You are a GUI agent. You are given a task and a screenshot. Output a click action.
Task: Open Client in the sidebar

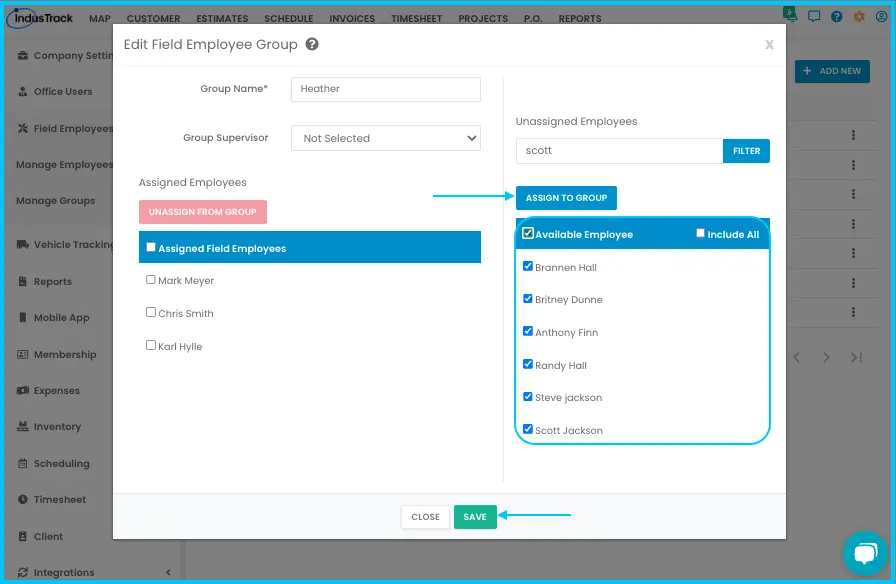tap(41, 537)
